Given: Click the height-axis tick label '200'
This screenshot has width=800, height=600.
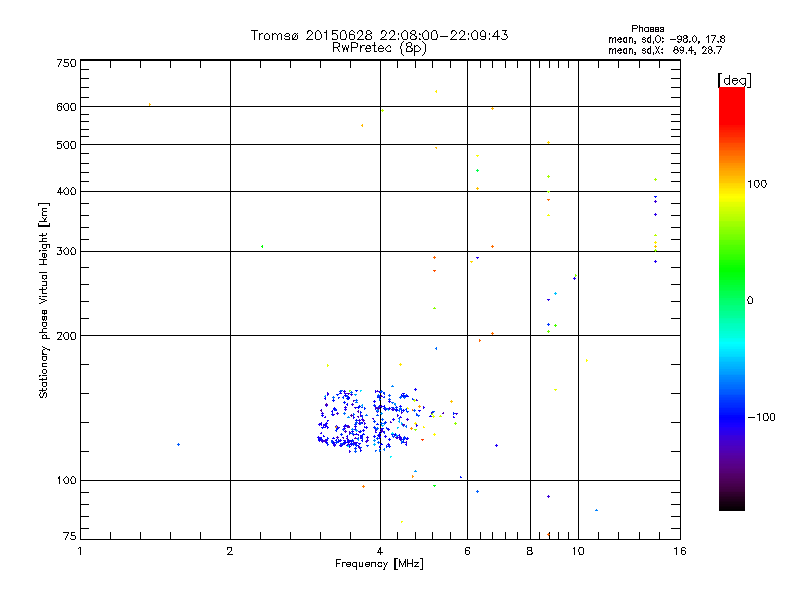Looking at the screenshot, I should point(66,336).
